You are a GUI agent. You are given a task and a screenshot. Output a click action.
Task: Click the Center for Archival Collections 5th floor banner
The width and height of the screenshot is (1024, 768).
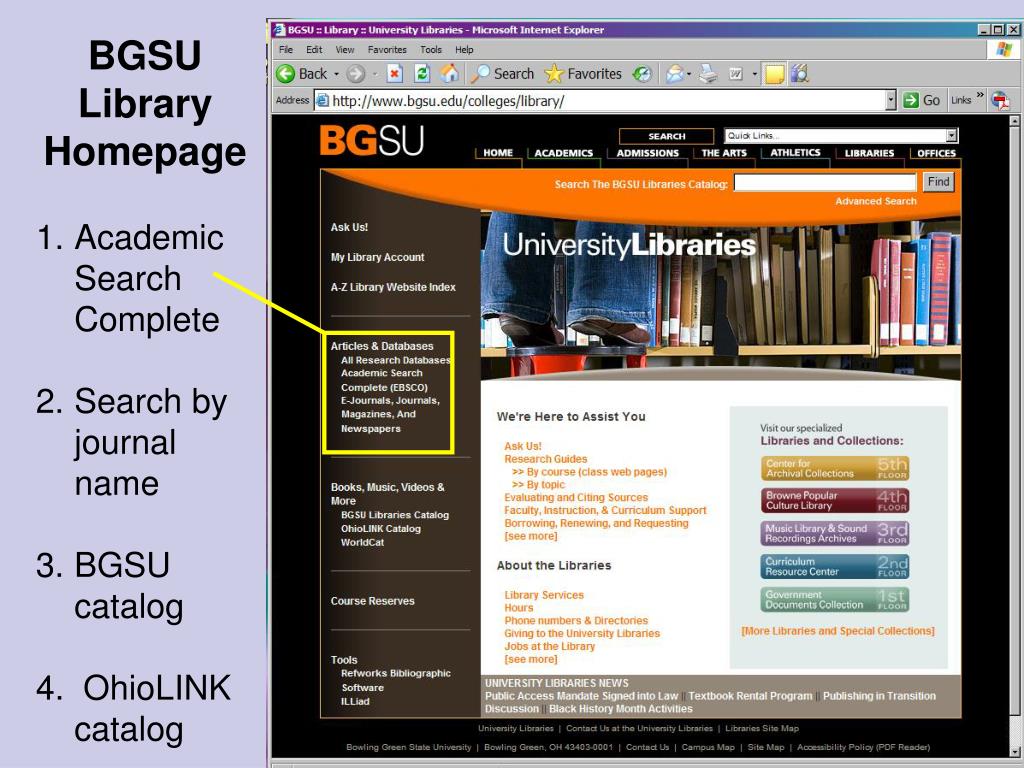835,468
